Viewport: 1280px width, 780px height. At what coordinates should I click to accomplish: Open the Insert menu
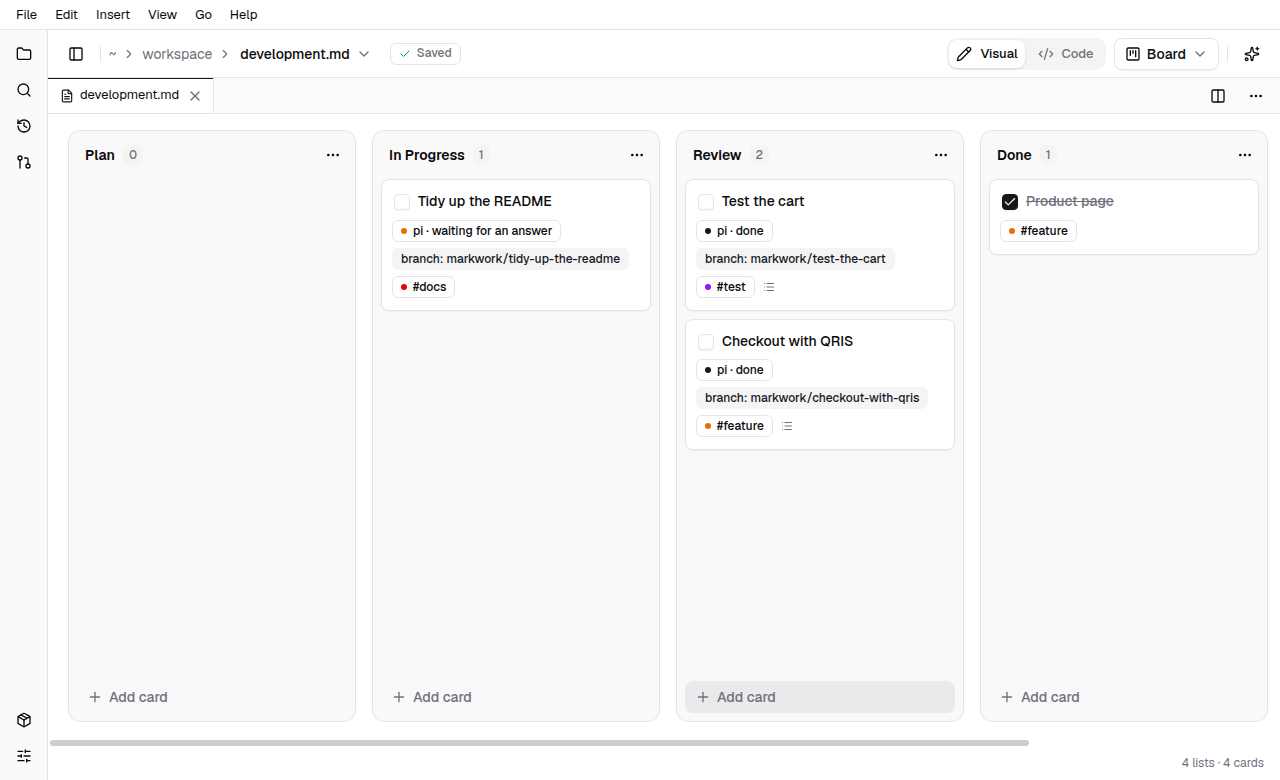pyautogui.click(x=113, y=15)
